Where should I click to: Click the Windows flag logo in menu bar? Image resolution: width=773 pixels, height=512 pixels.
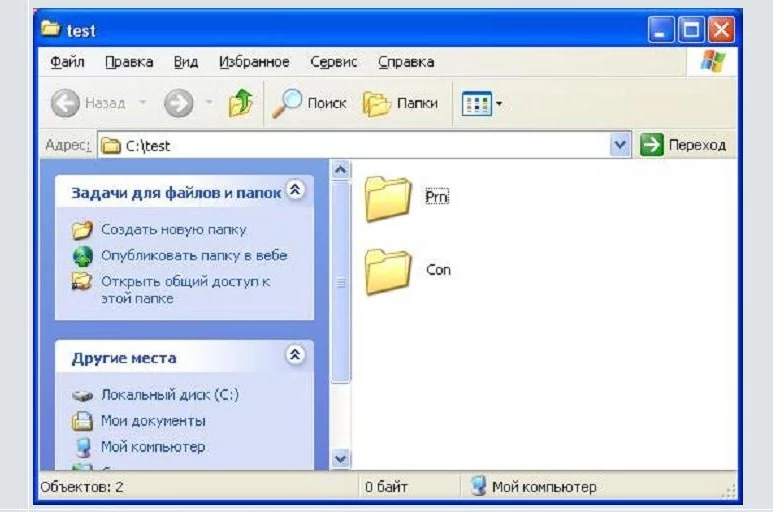(x=713, y=61)
